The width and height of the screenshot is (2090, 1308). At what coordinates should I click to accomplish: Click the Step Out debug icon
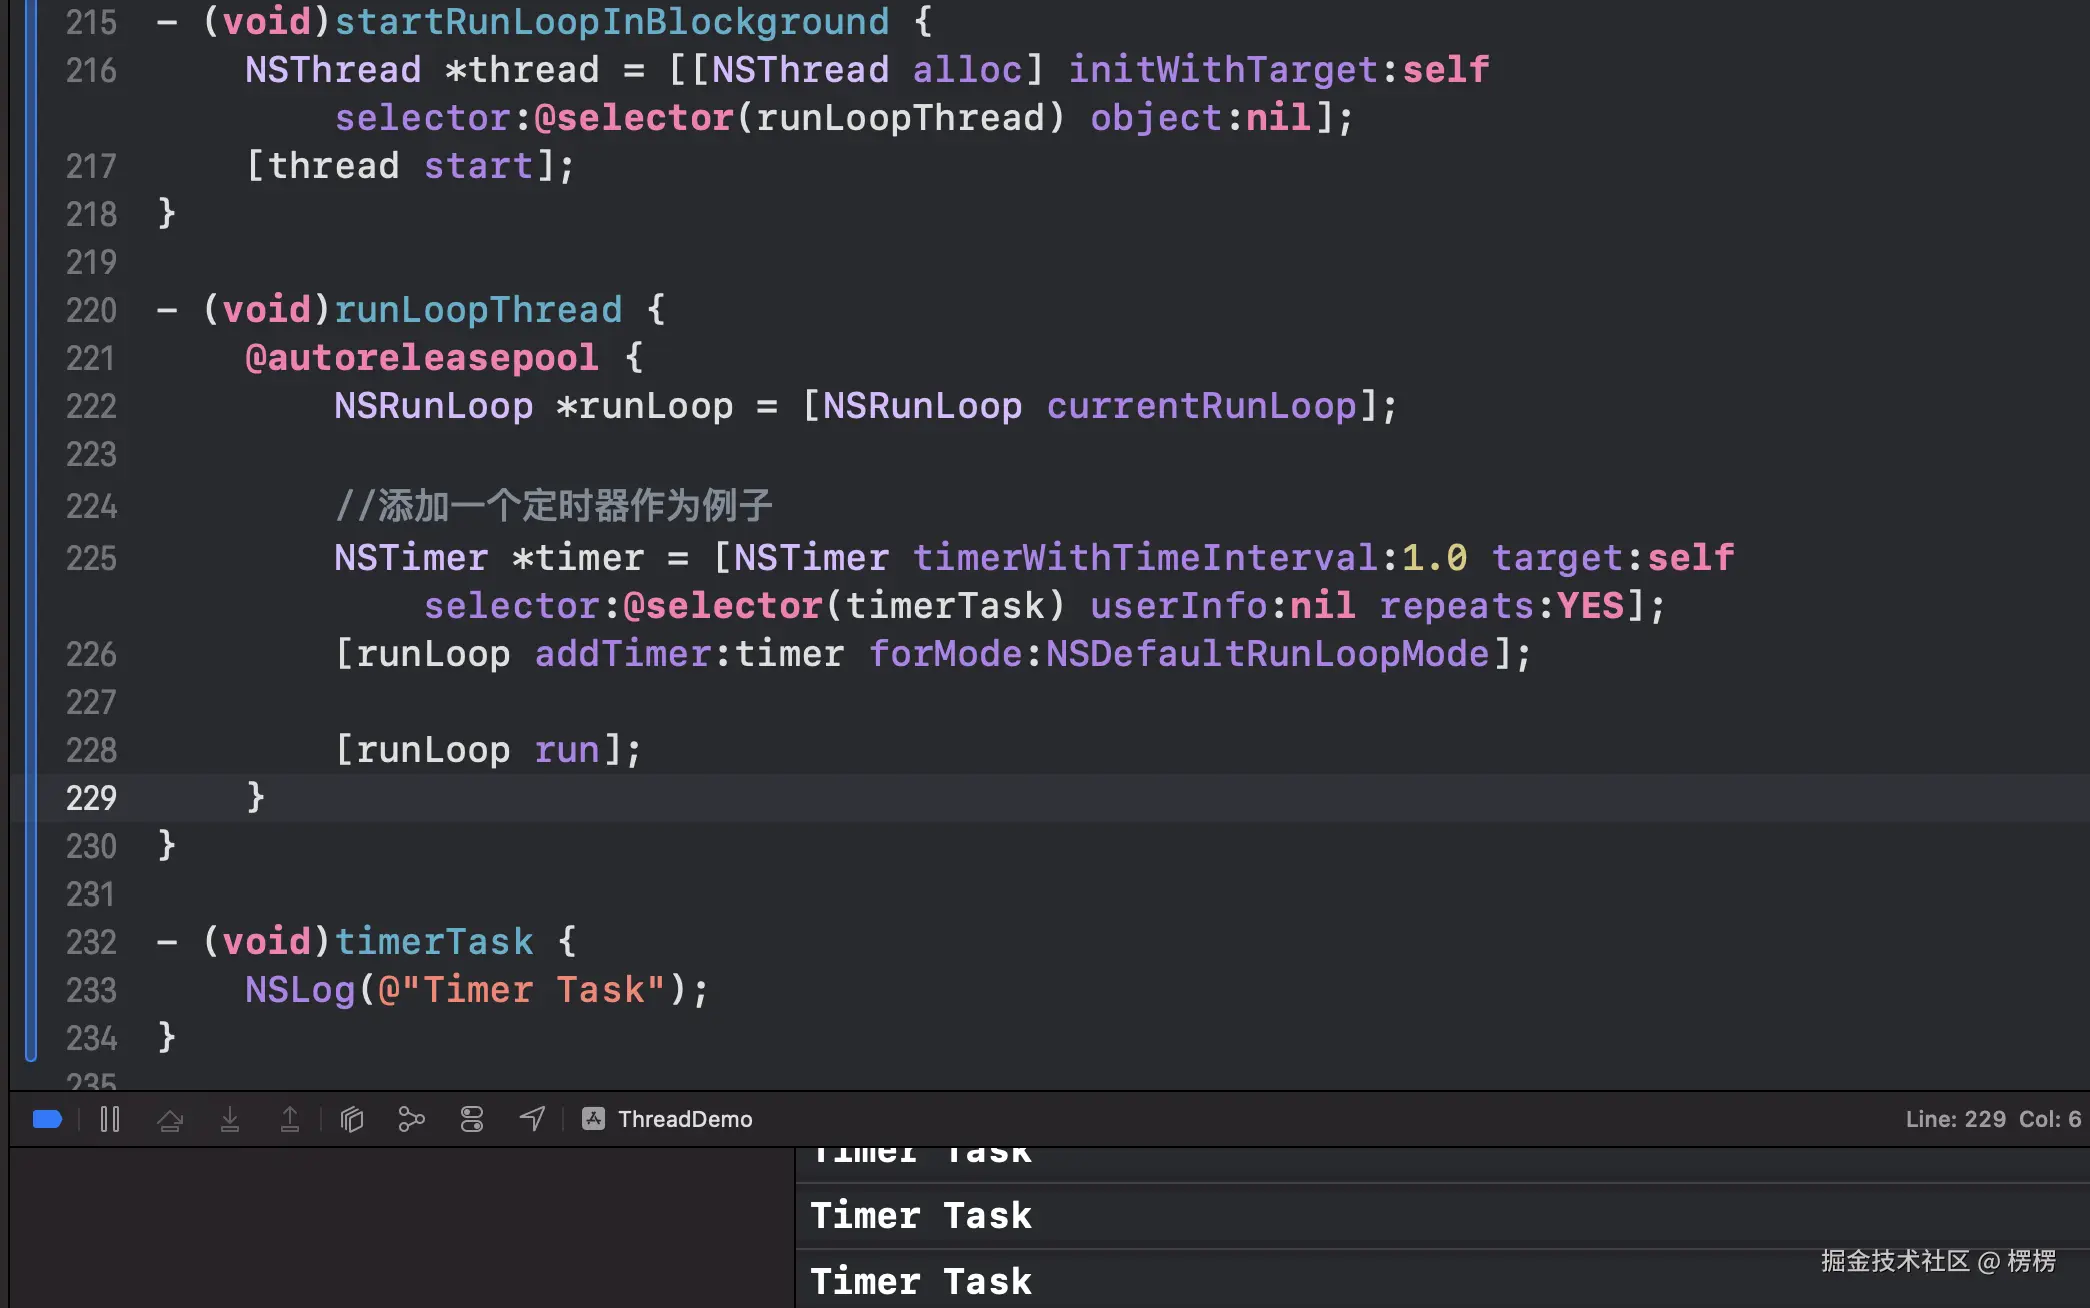pos(290,1119)
